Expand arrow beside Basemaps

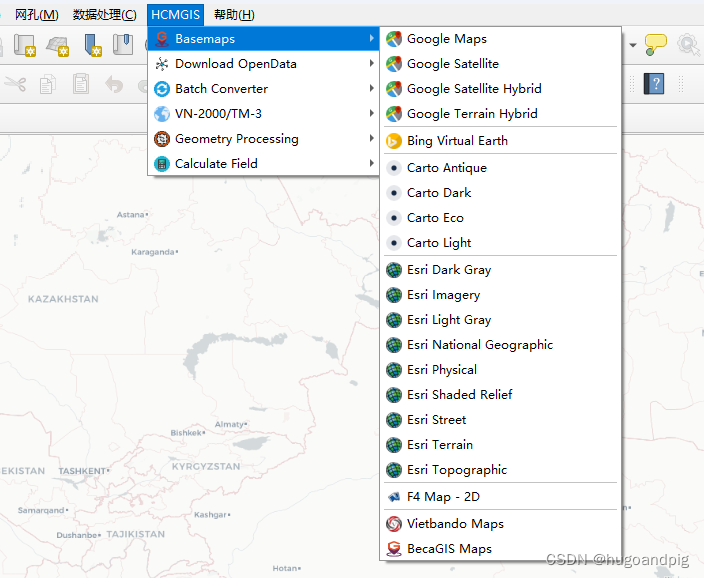click(371, 38)
